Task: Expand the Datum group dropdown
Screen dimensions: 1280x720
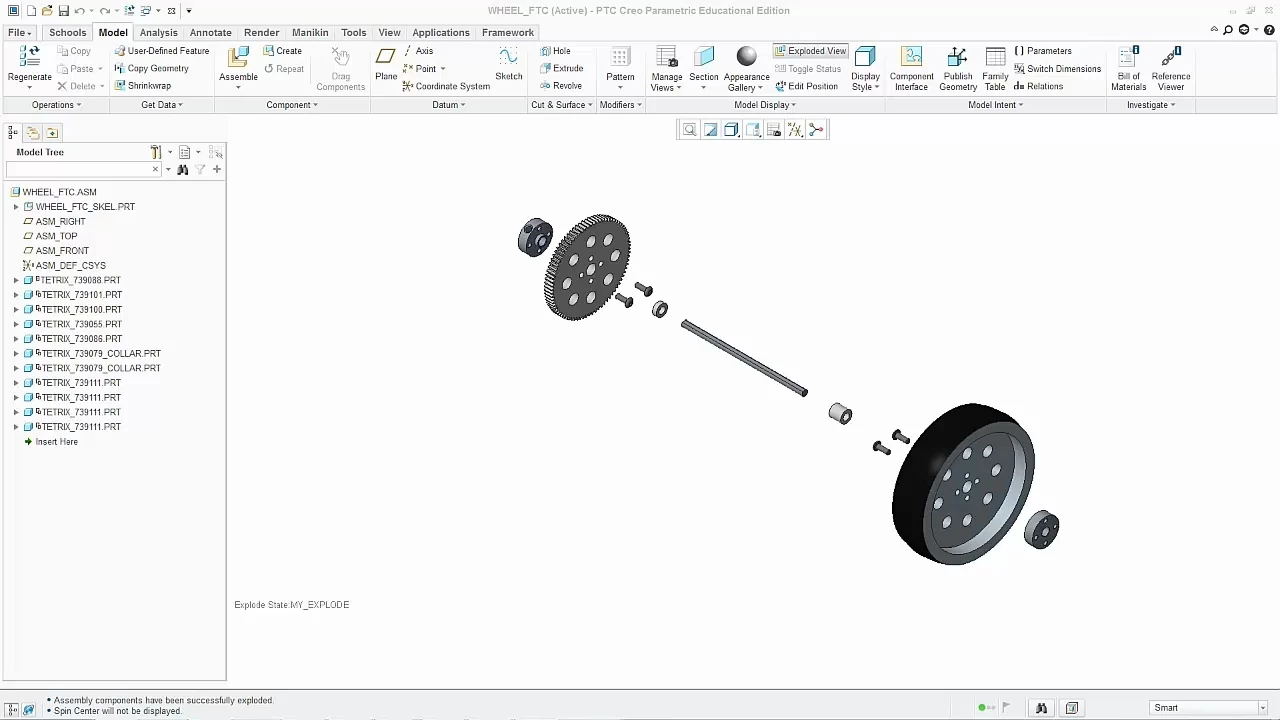Action: pyautogui.click(x=449, y=105)
